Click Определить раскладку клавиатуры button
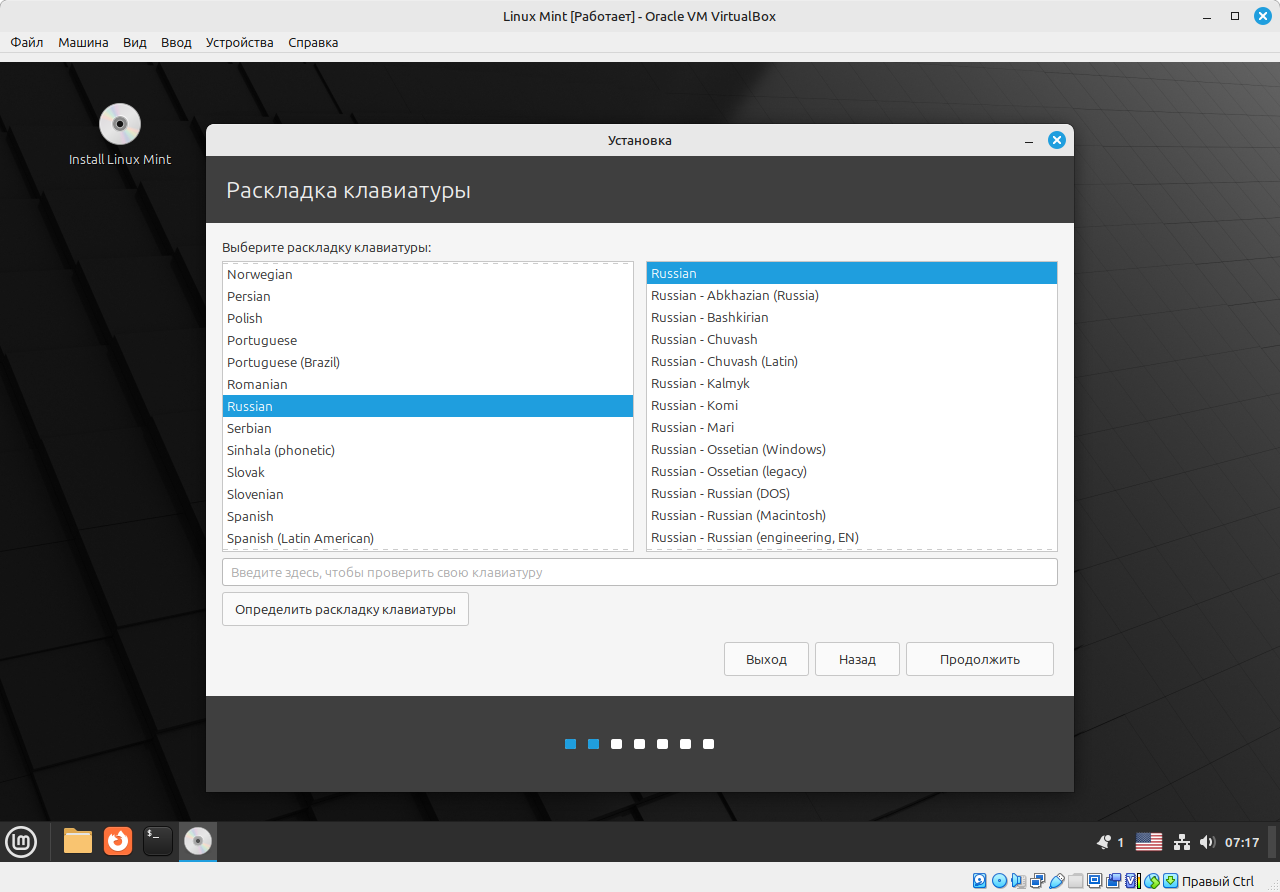1280x892 pixels. [x=345, y=609]
